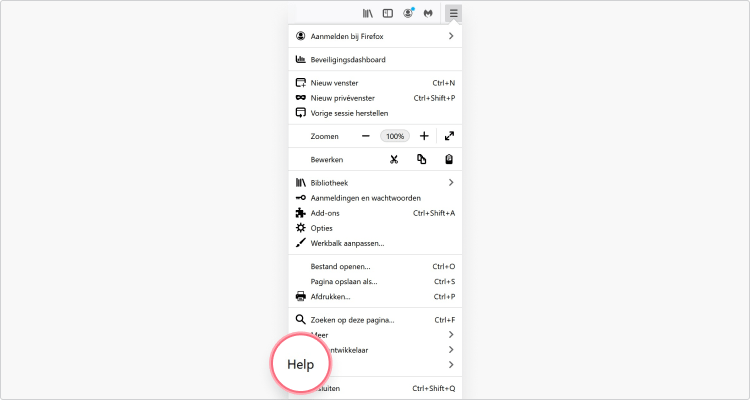Screen dimensions: 750x400
Task: Cut with the scissors icon
Action: tap(394, 159)
